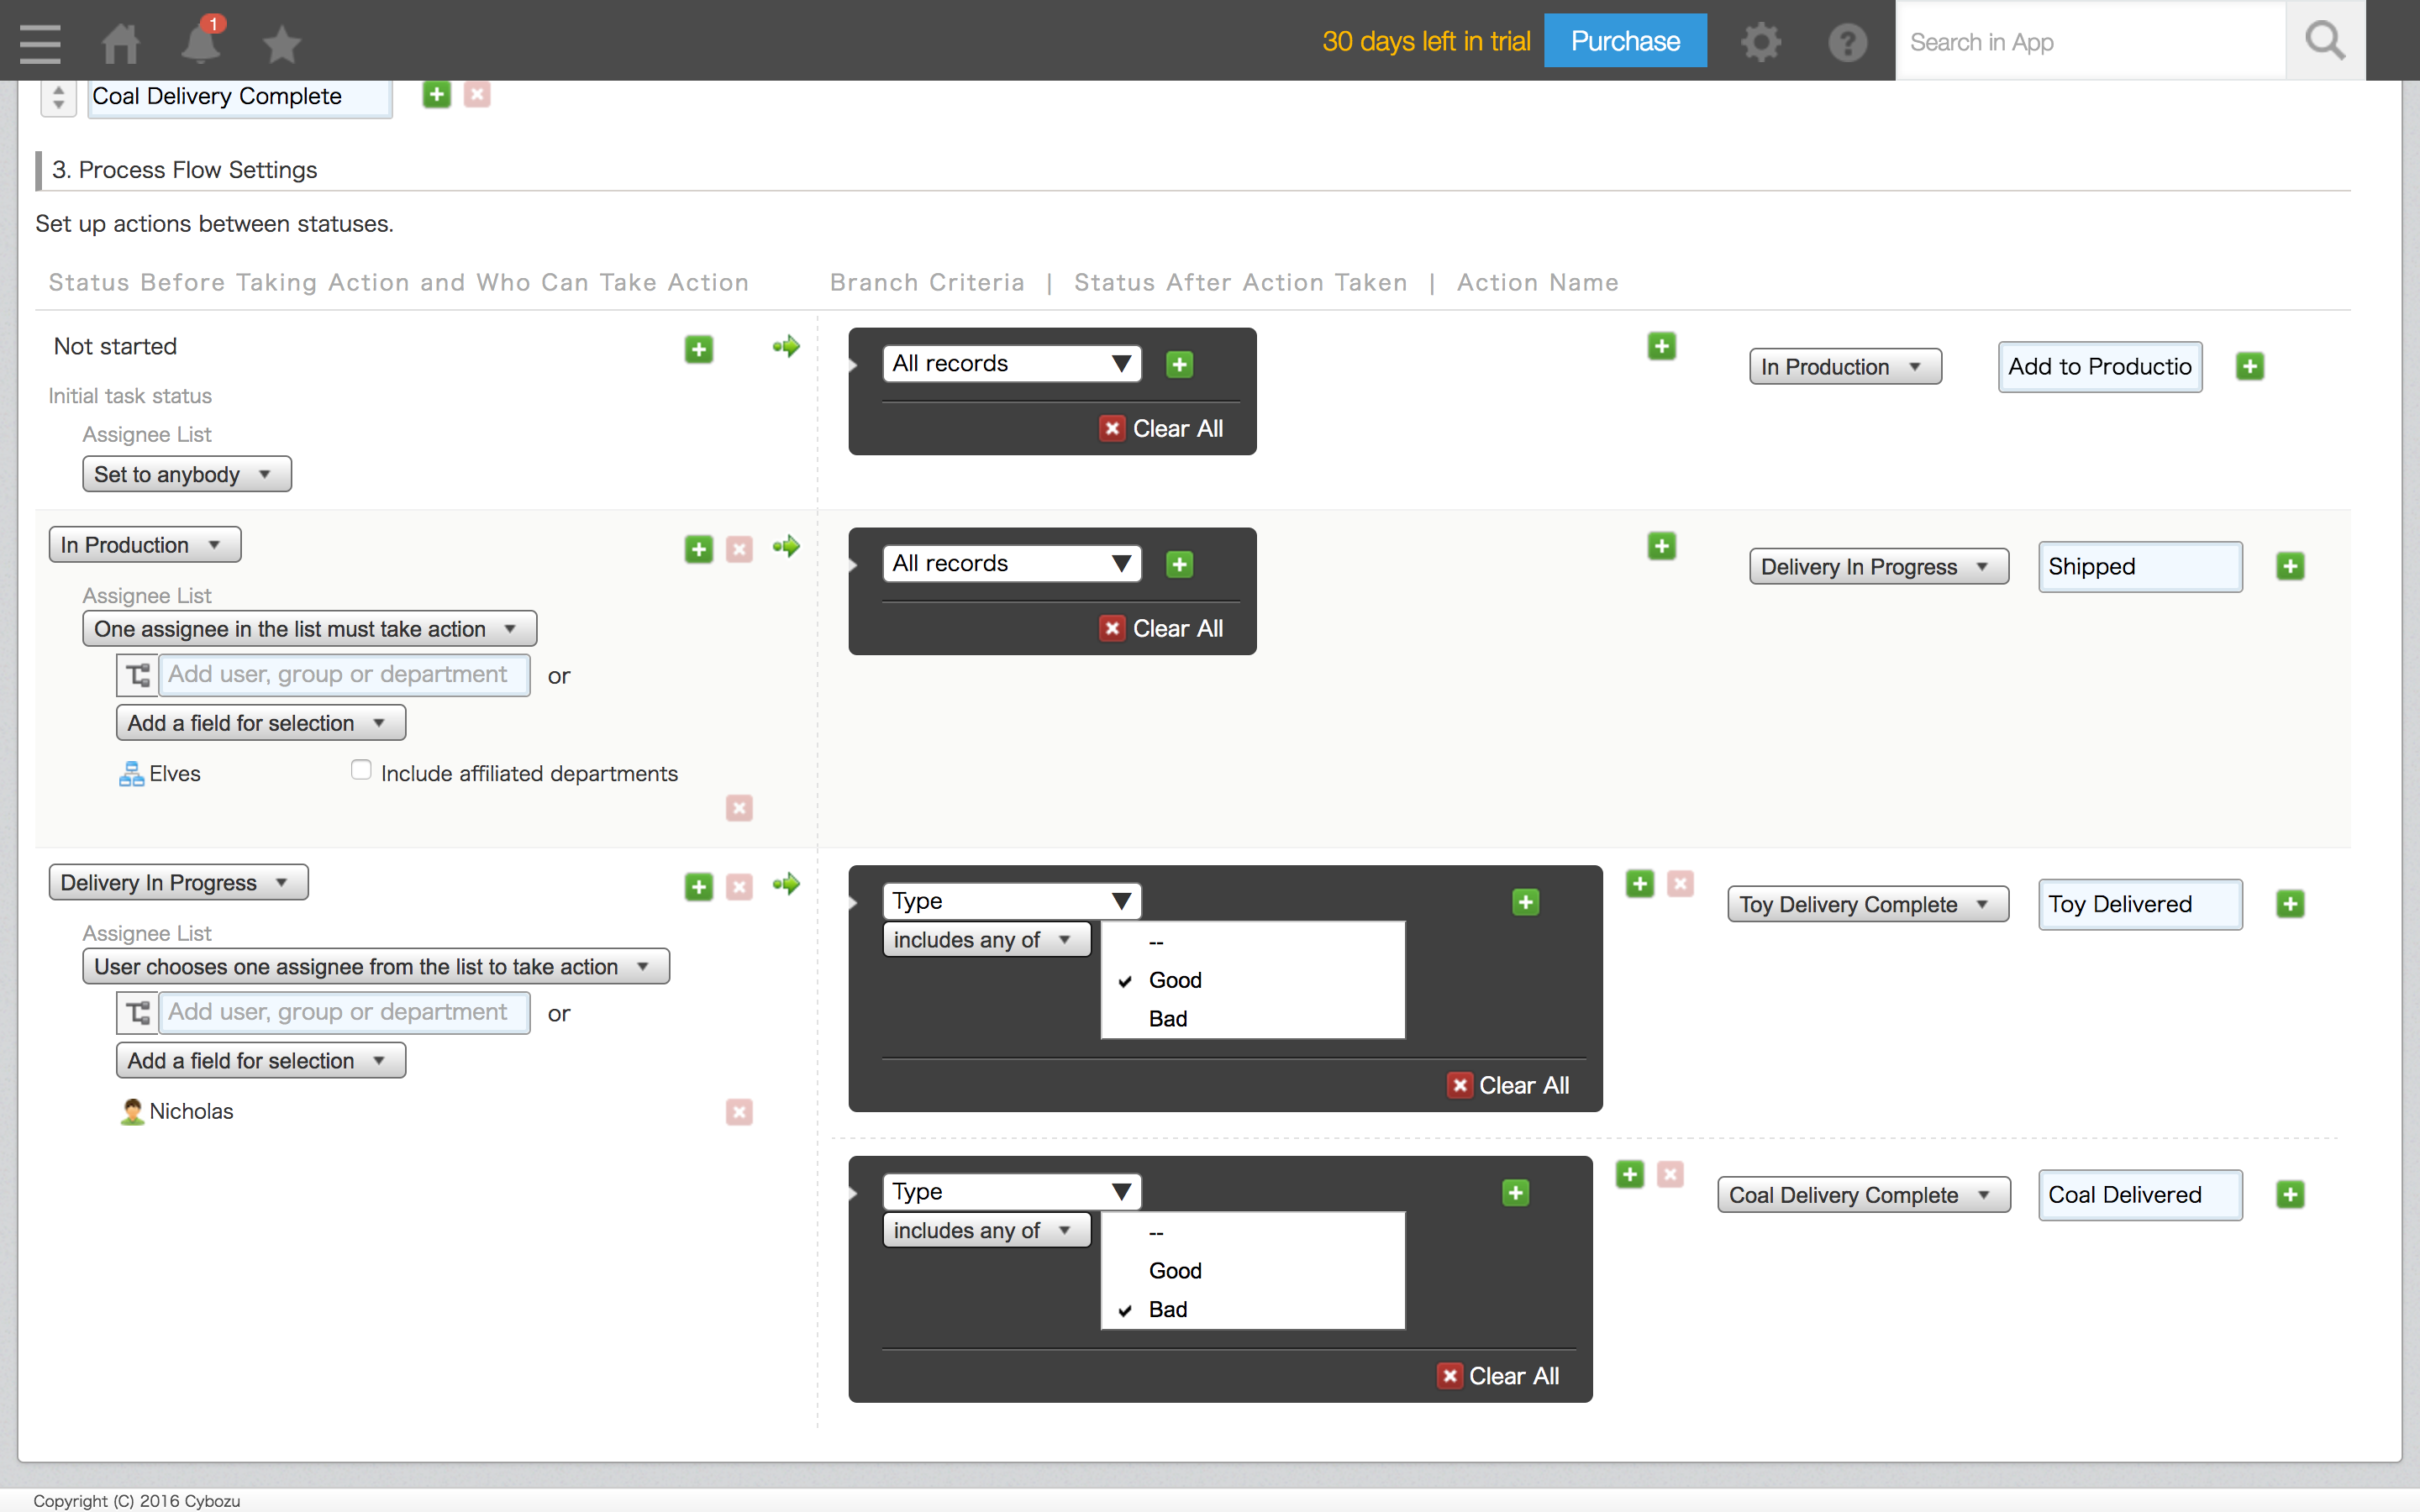Screen dimensions: 2420x1512
Task: Add a condition to the Coal Delivery Type criteria
Action: tap(1516, 1192)
